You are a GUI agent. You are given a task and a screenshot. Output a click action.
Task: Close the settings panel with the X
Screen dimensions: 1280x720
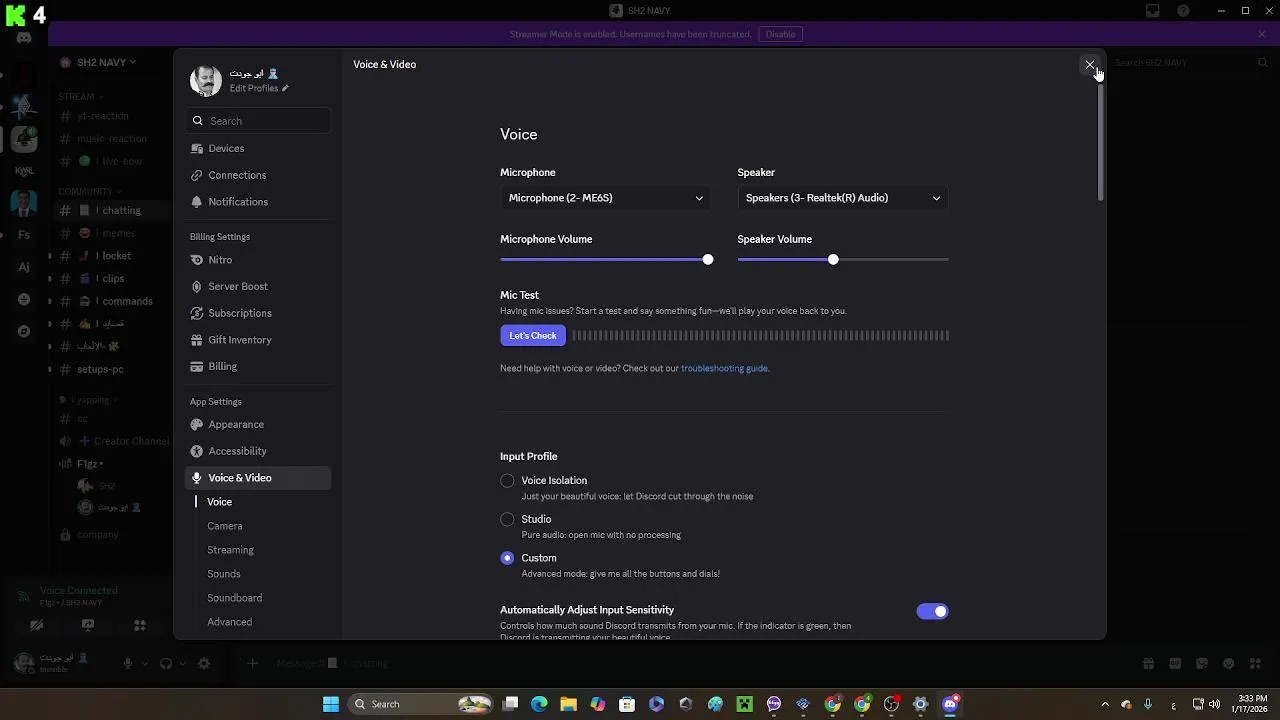[x=1090, y=65]
